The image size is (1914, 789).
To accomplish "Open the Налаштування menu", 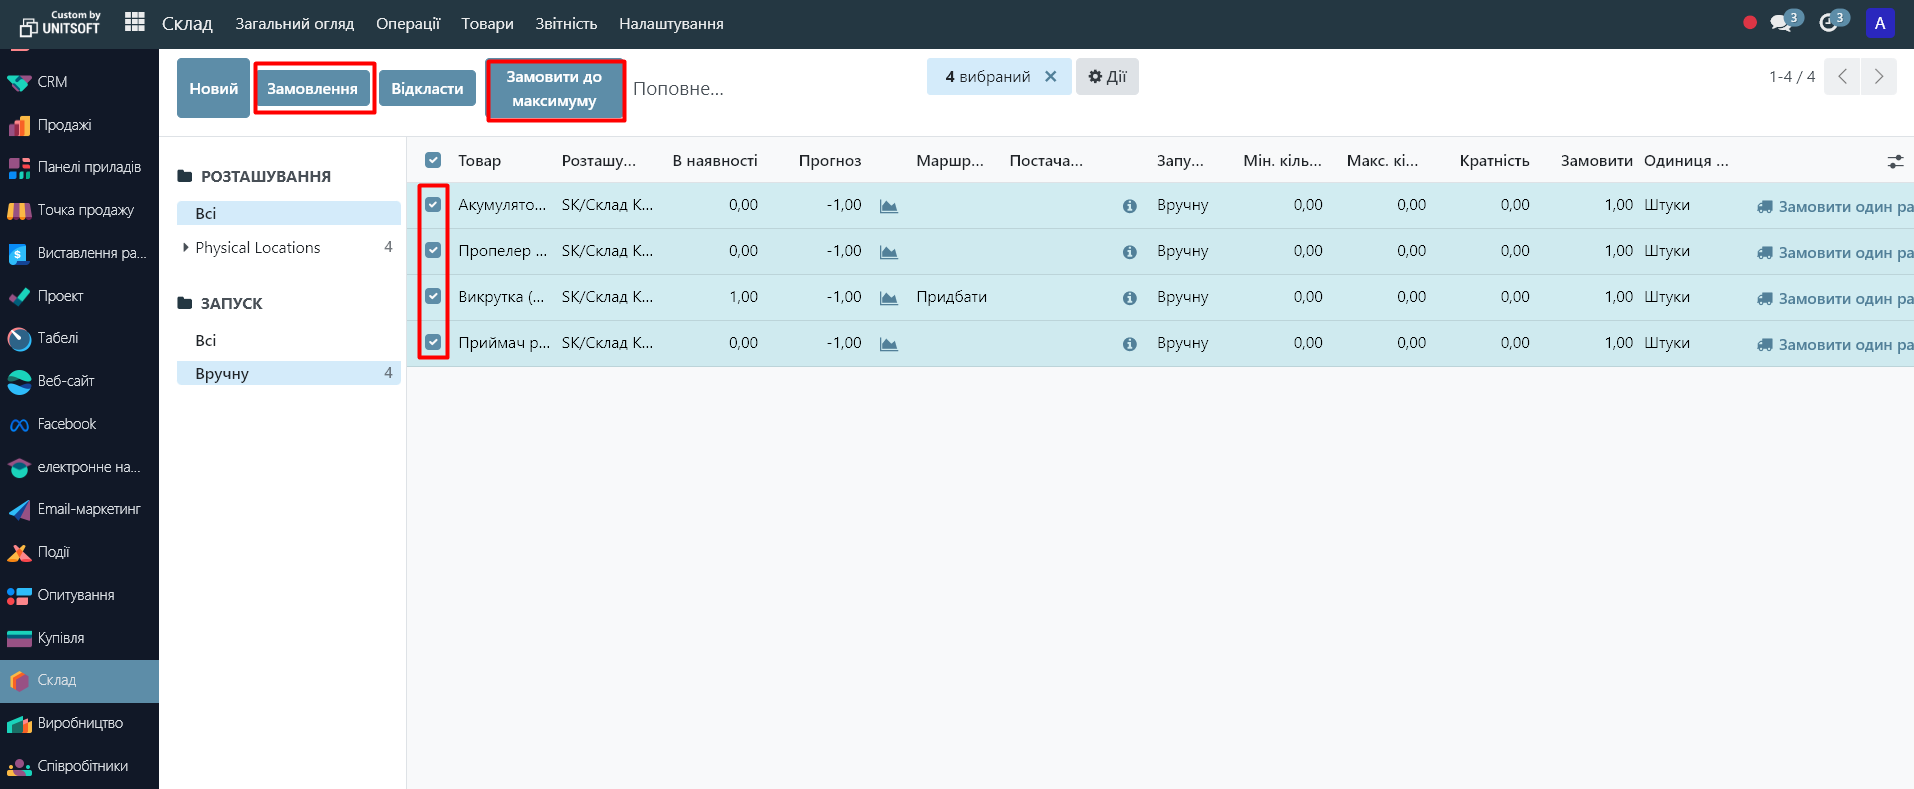I will [670, 24].
